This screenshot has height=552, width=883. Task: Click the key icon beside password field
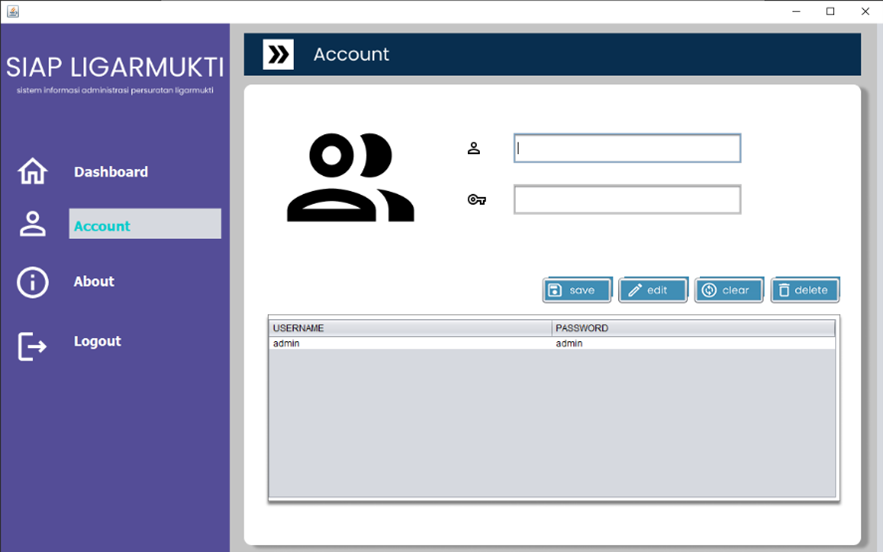coord(476,200)
